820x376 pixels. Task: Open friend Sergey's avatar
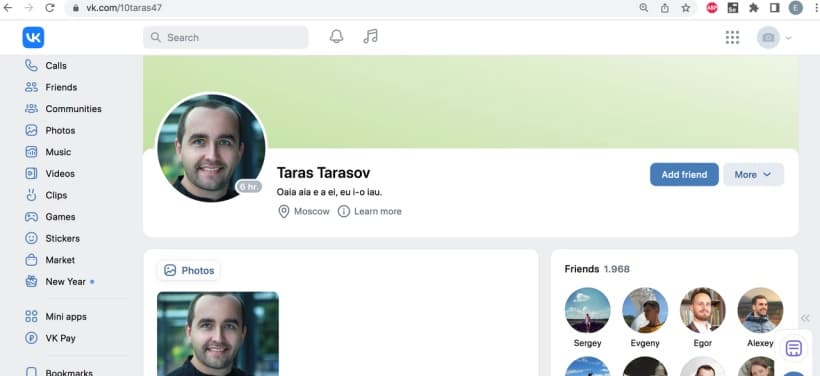[587, 310]
